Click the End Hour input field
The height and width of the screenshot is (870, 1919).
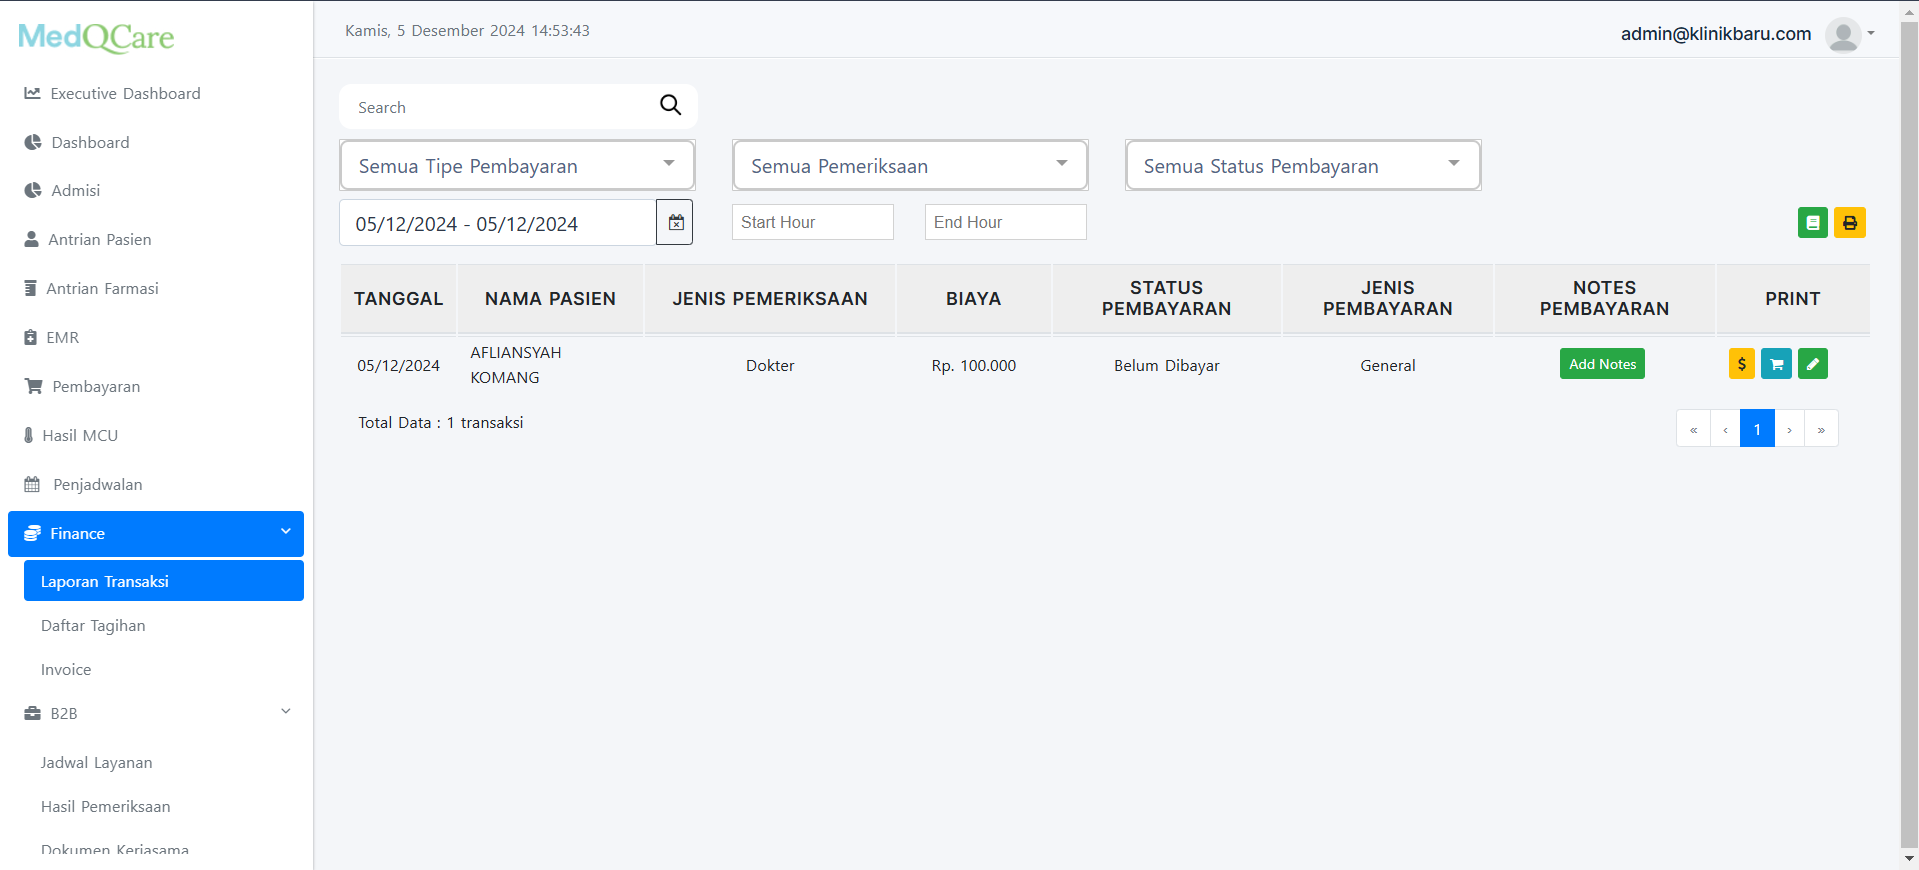pos(1005,222)
